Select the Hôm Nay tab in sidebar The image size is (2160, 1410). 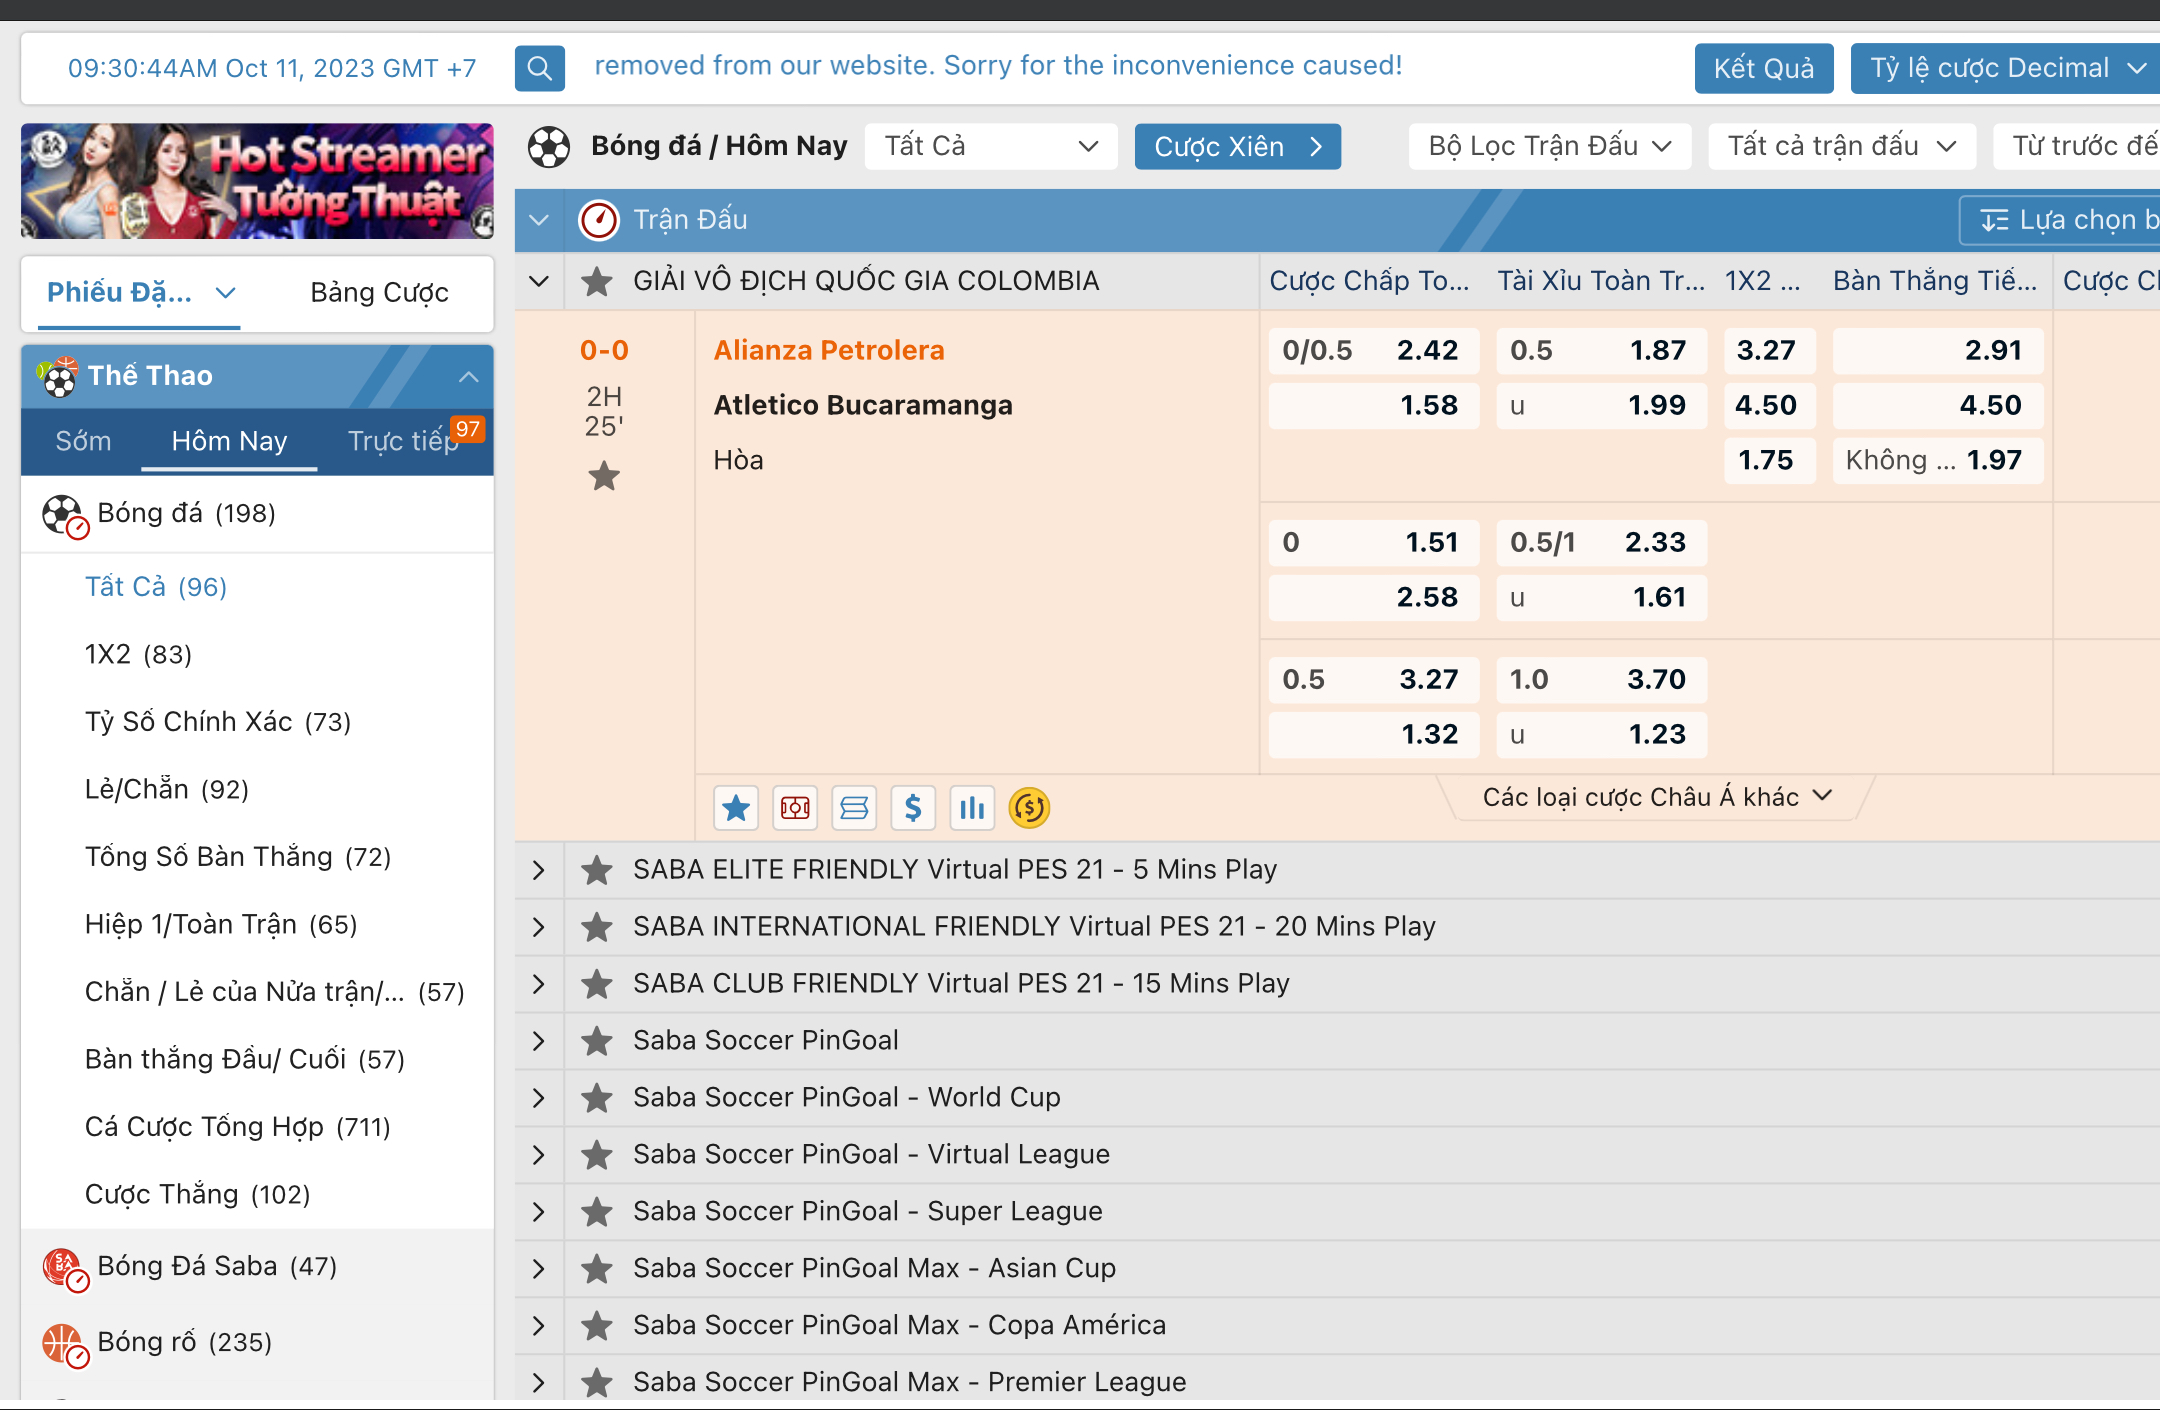(x=228, y=442)
